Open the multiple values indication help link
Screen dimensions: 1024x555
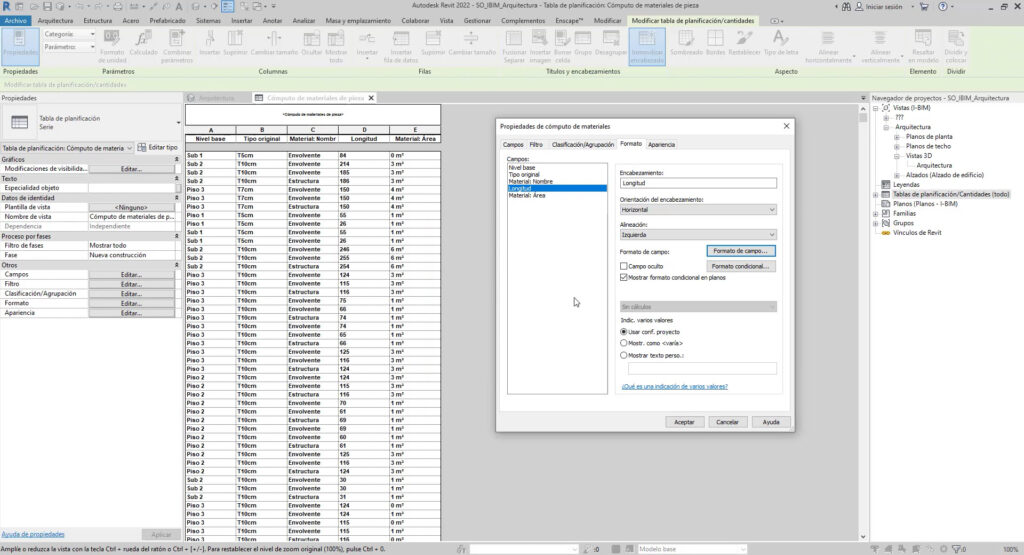(674, 386)
